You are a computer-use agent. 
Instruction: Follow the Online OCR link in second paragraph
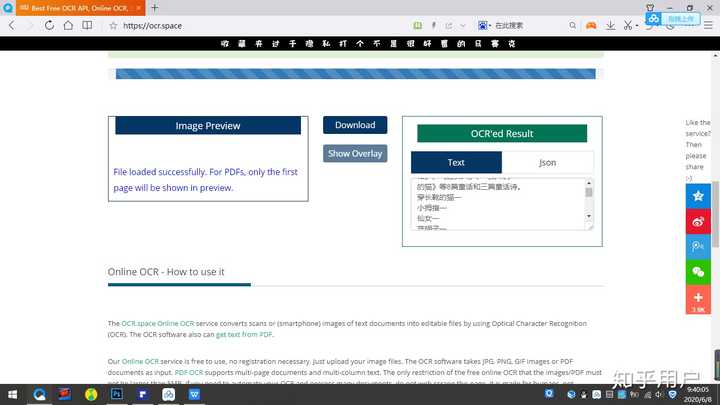pyautogui.click(x=140, y=361)
